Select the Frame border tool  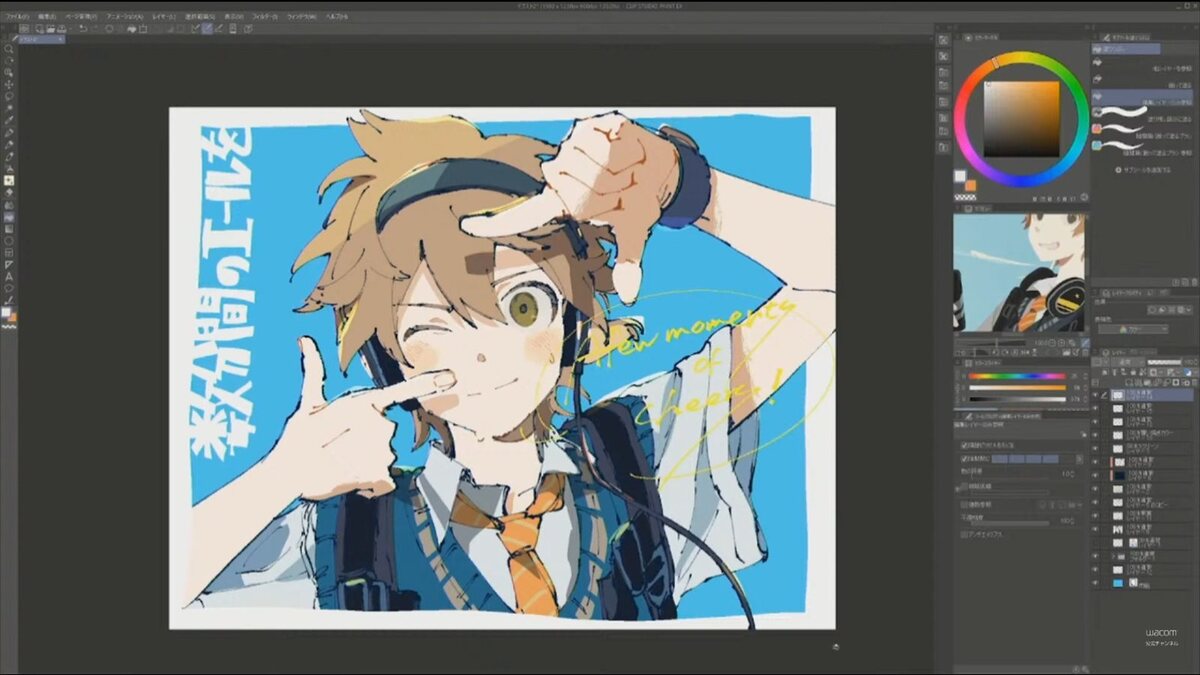9,252
